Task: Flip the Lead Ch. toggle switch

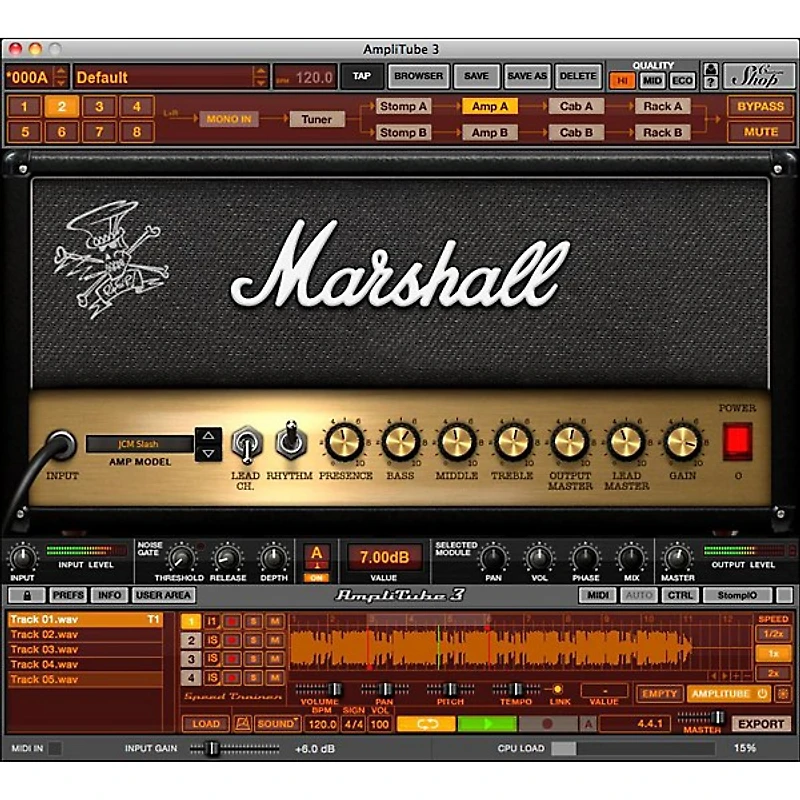Action: (x=246, y=443)
